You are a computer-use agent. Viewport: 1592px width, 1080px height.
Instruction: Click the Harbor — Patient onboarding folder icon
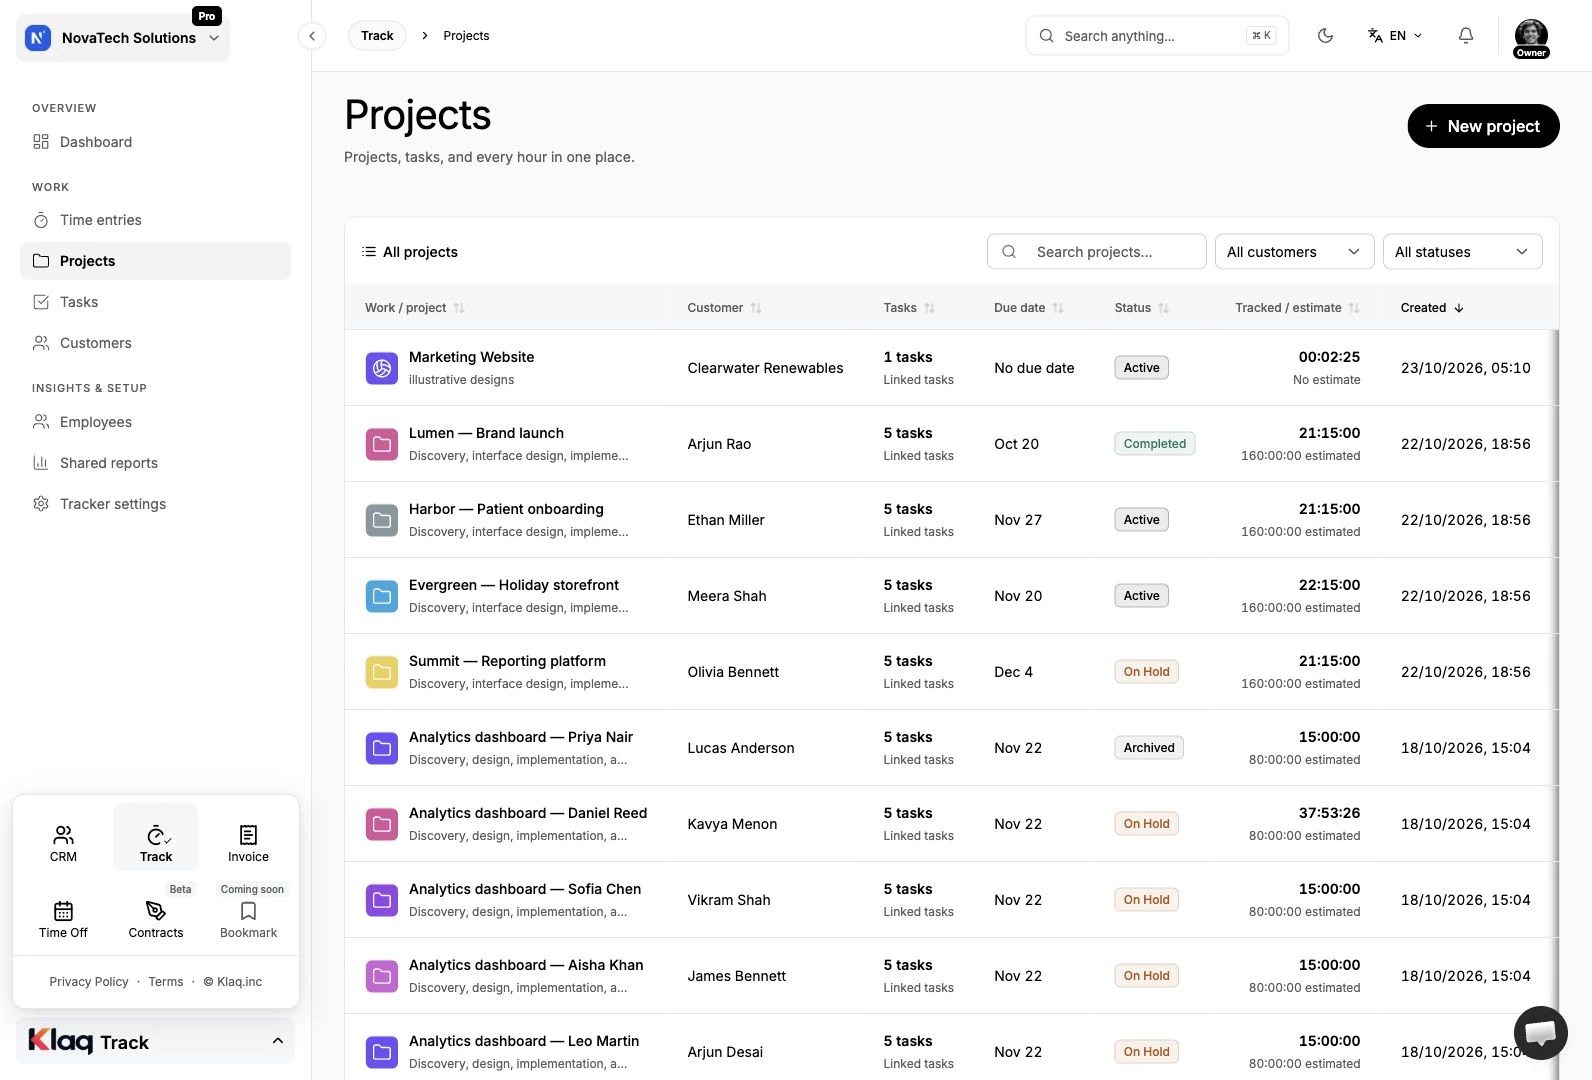pos(382,520)
